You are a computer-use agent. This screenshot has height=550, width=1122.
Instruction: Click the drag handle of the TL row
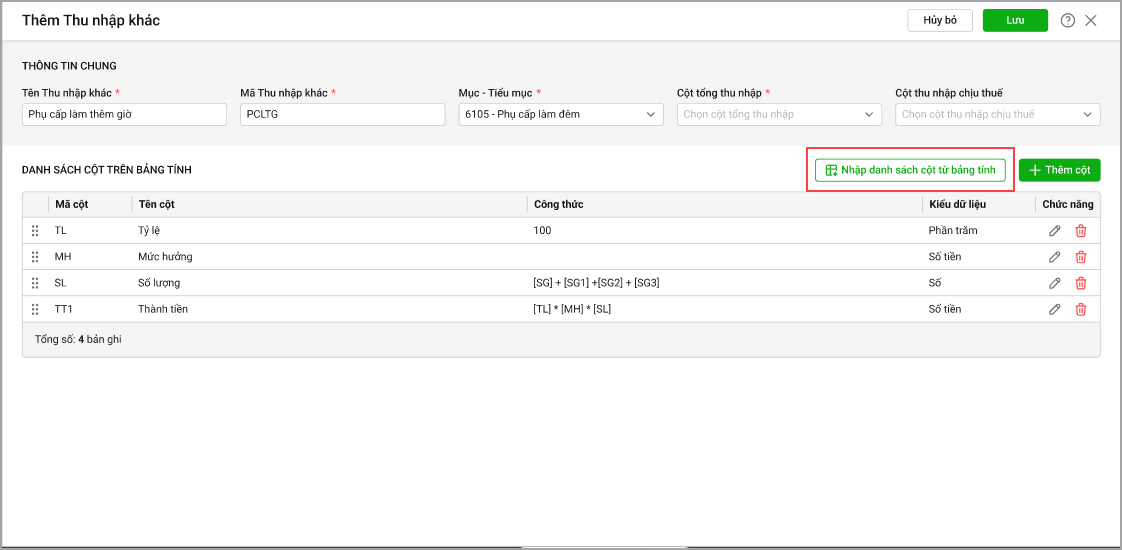tap(35, 231)
